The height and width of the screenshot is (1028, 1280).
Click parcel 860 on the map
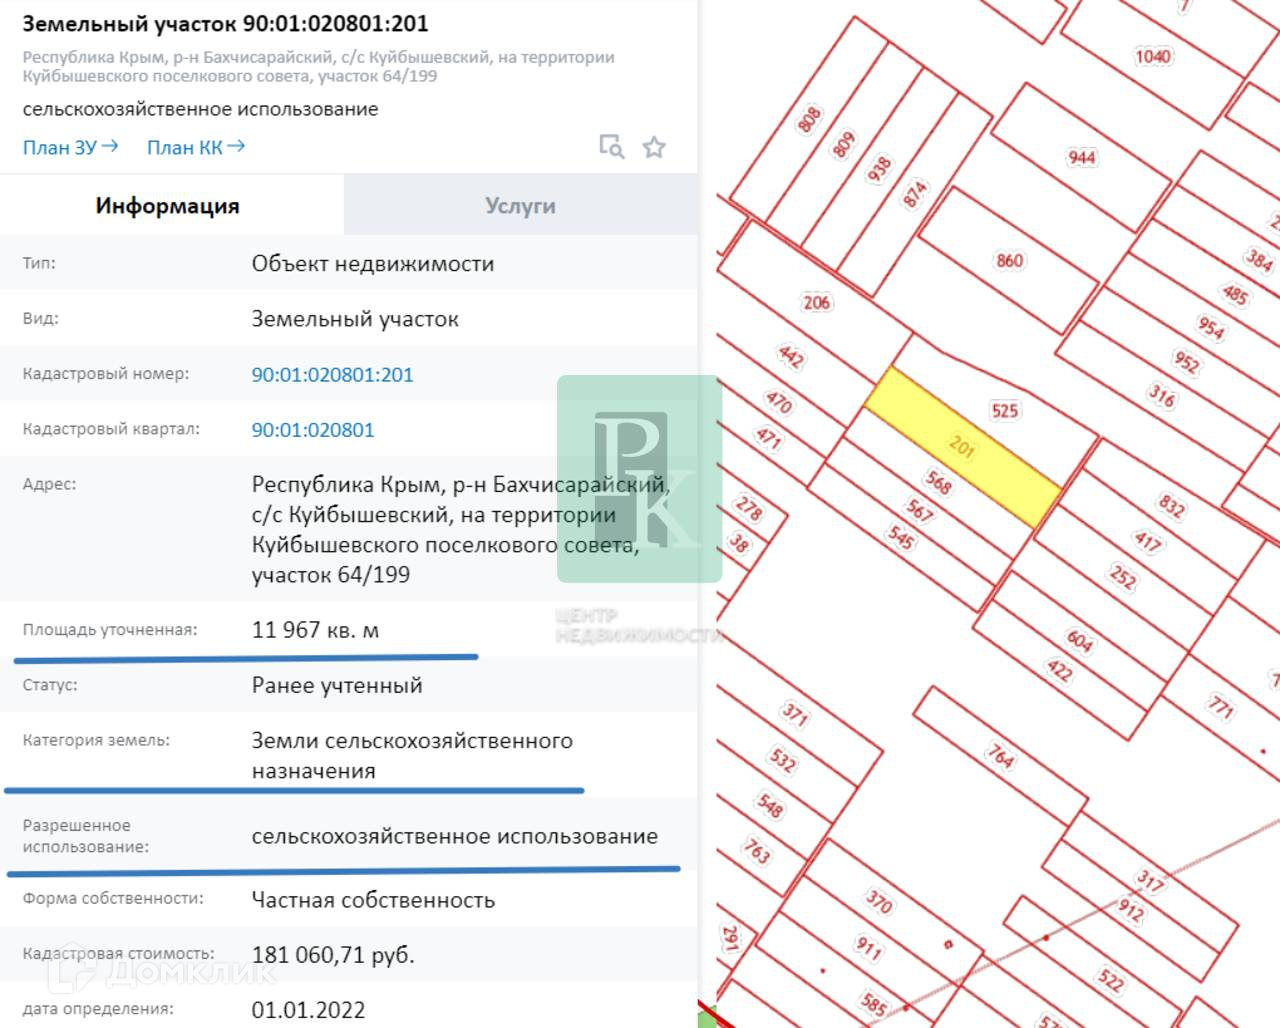click(1009, 261)
